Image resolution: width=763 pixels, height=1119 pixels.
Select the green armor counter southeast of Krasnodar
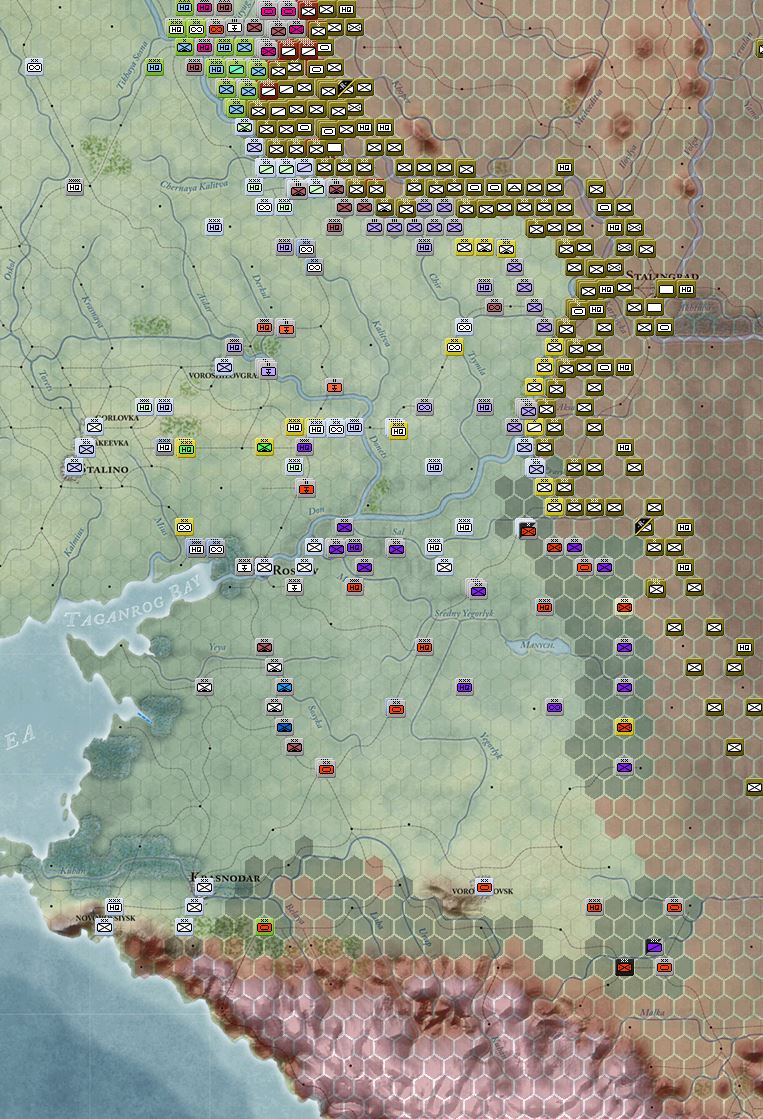click(265, 927)
